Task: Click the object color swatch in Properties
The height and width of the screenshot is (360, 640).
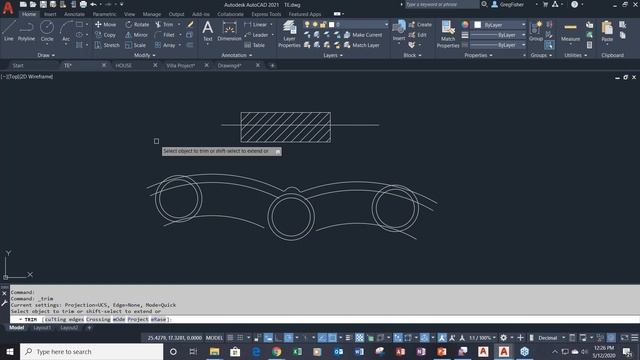Action: coord(477,25)
